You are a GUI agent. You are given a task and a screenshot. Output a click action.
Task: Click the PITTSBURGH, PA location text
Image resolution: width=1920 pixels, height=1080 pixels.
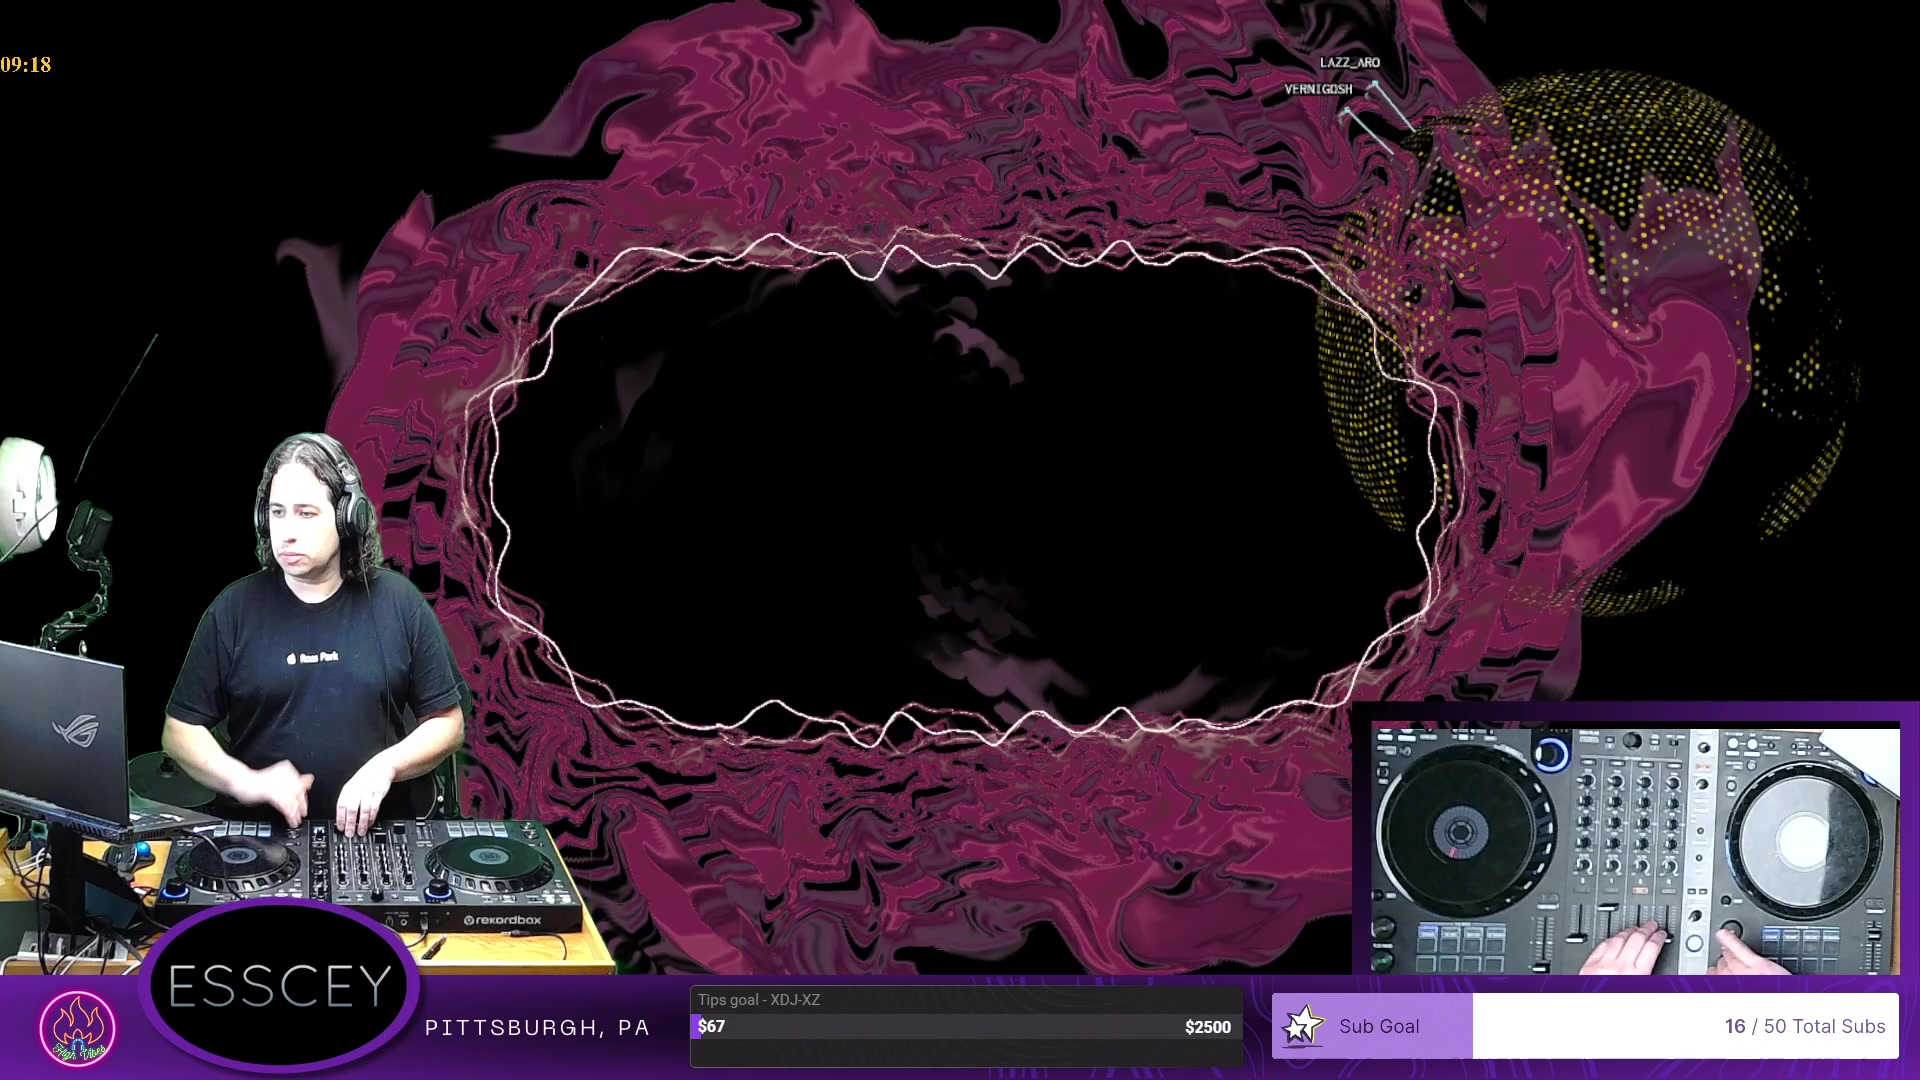(x=537, y=1028)
